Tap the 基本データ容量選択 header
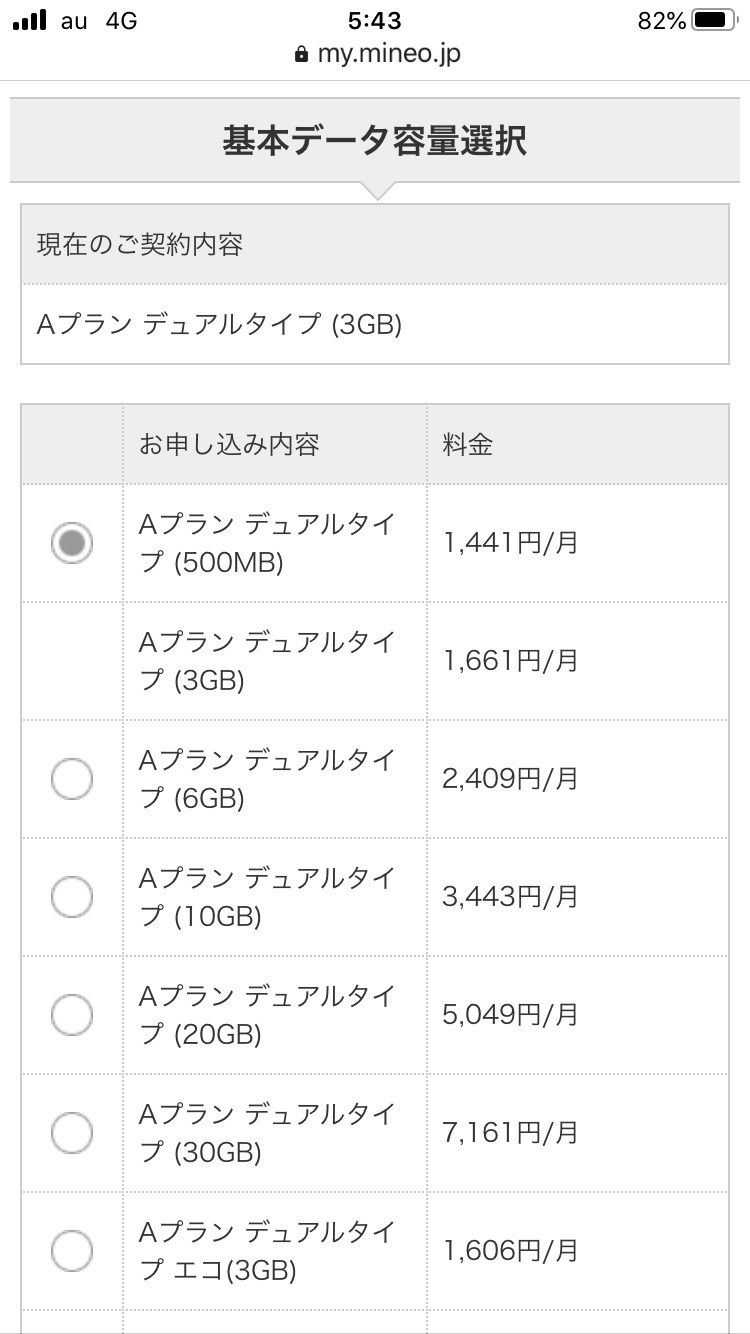Viewport: 750px width, 1334px height. pos(375,141)
